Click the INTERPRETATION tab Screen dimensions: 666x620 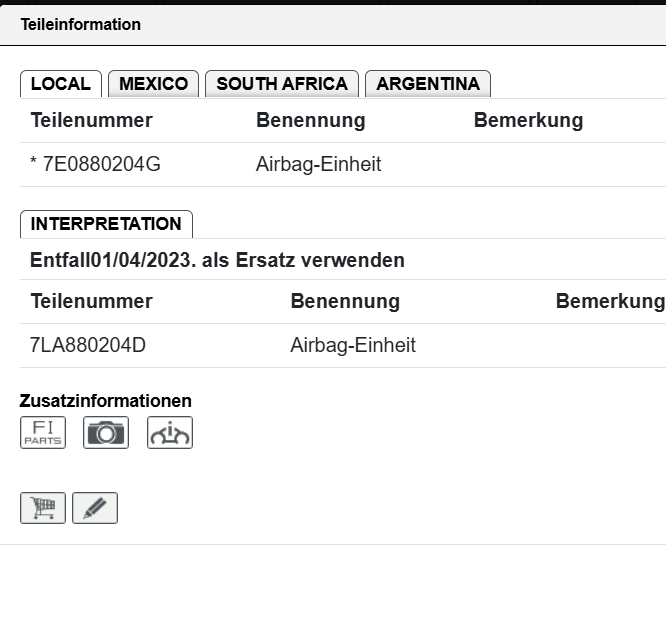tap(106, 224)
